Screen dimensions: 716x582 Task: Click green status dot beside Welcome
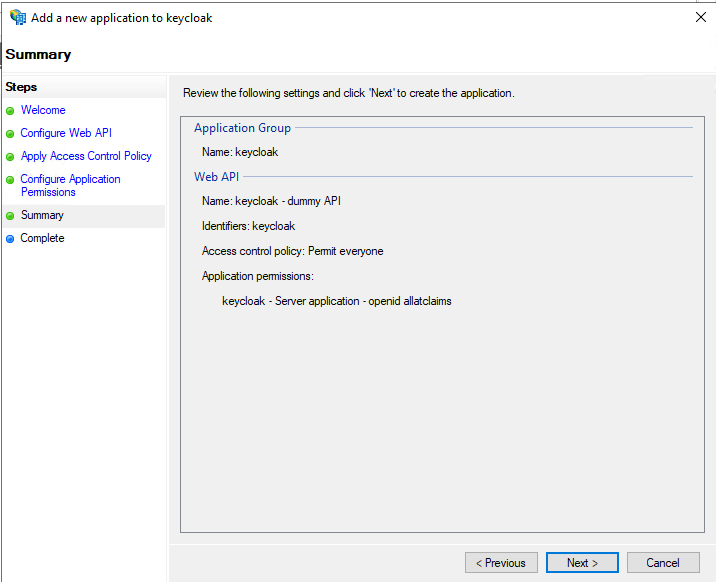click(10, 111)
